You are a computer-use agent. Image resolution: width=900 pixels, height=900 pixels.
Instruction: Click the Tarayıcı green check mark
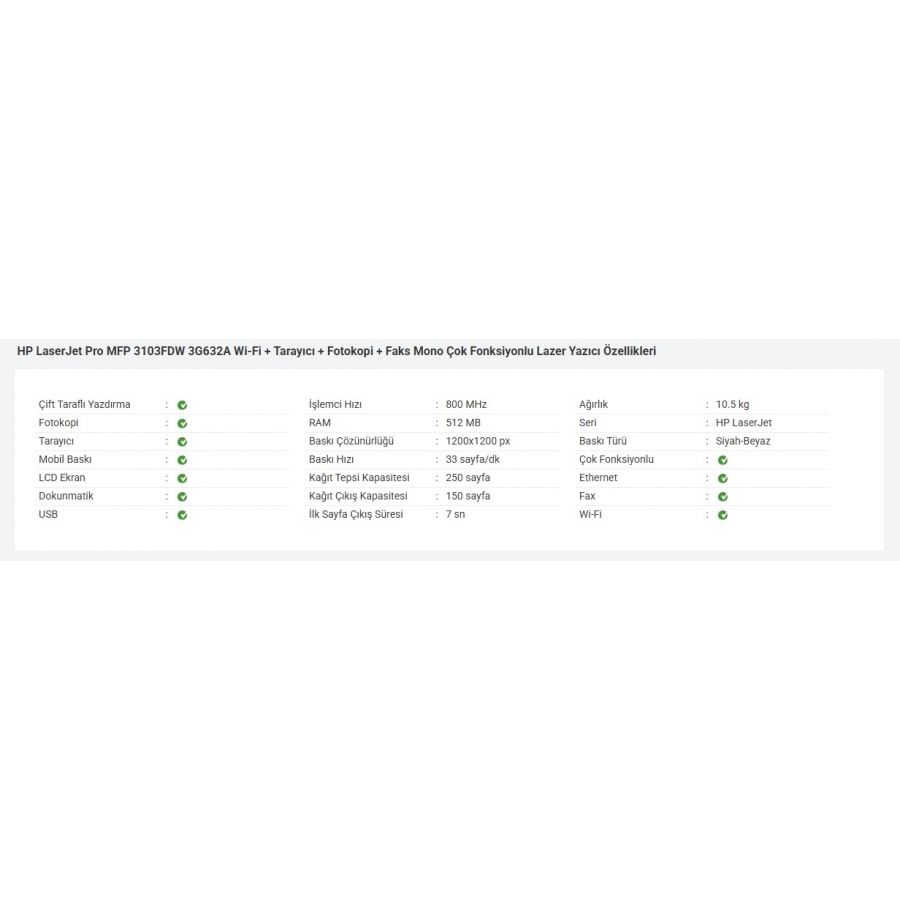[x=182, y=441]
